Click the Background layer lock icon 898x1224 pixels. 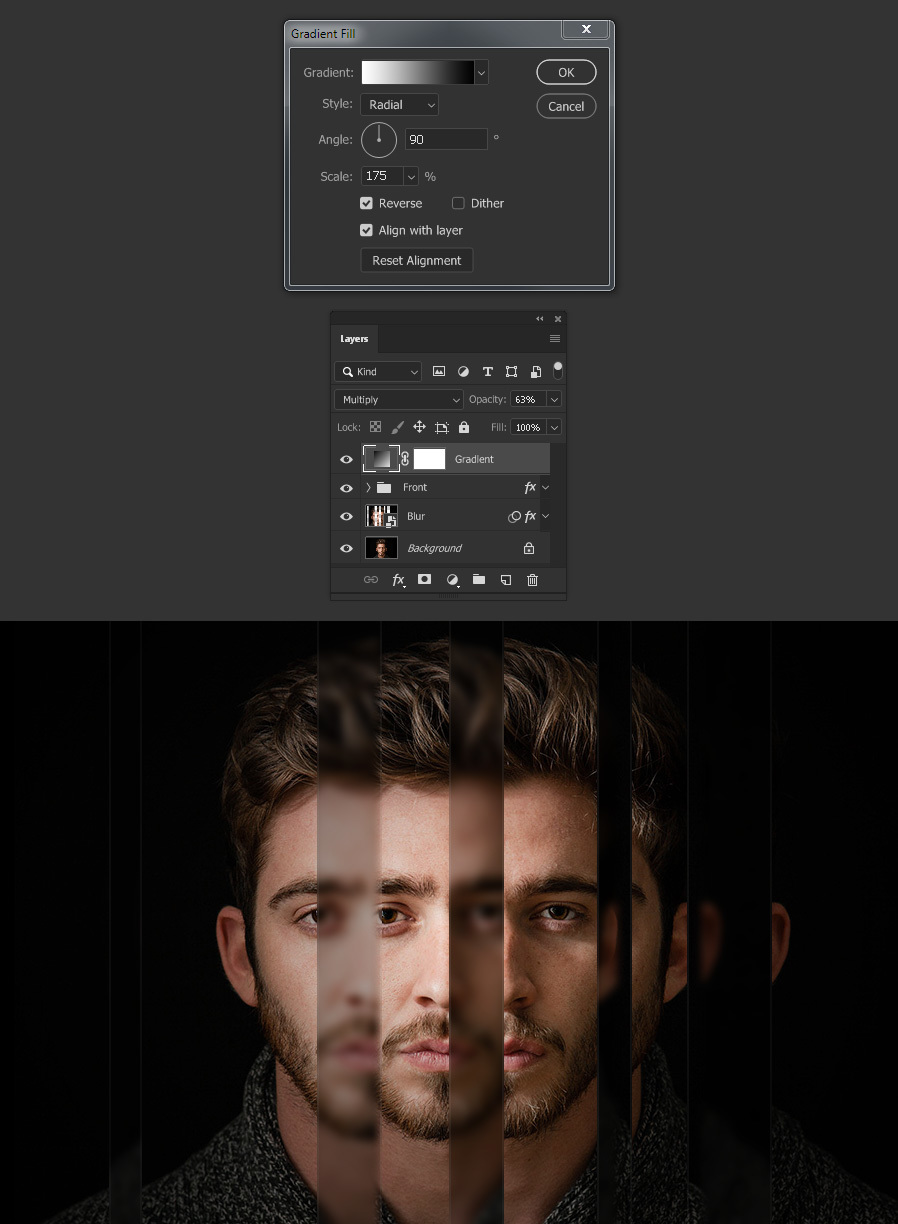point(529,548)
